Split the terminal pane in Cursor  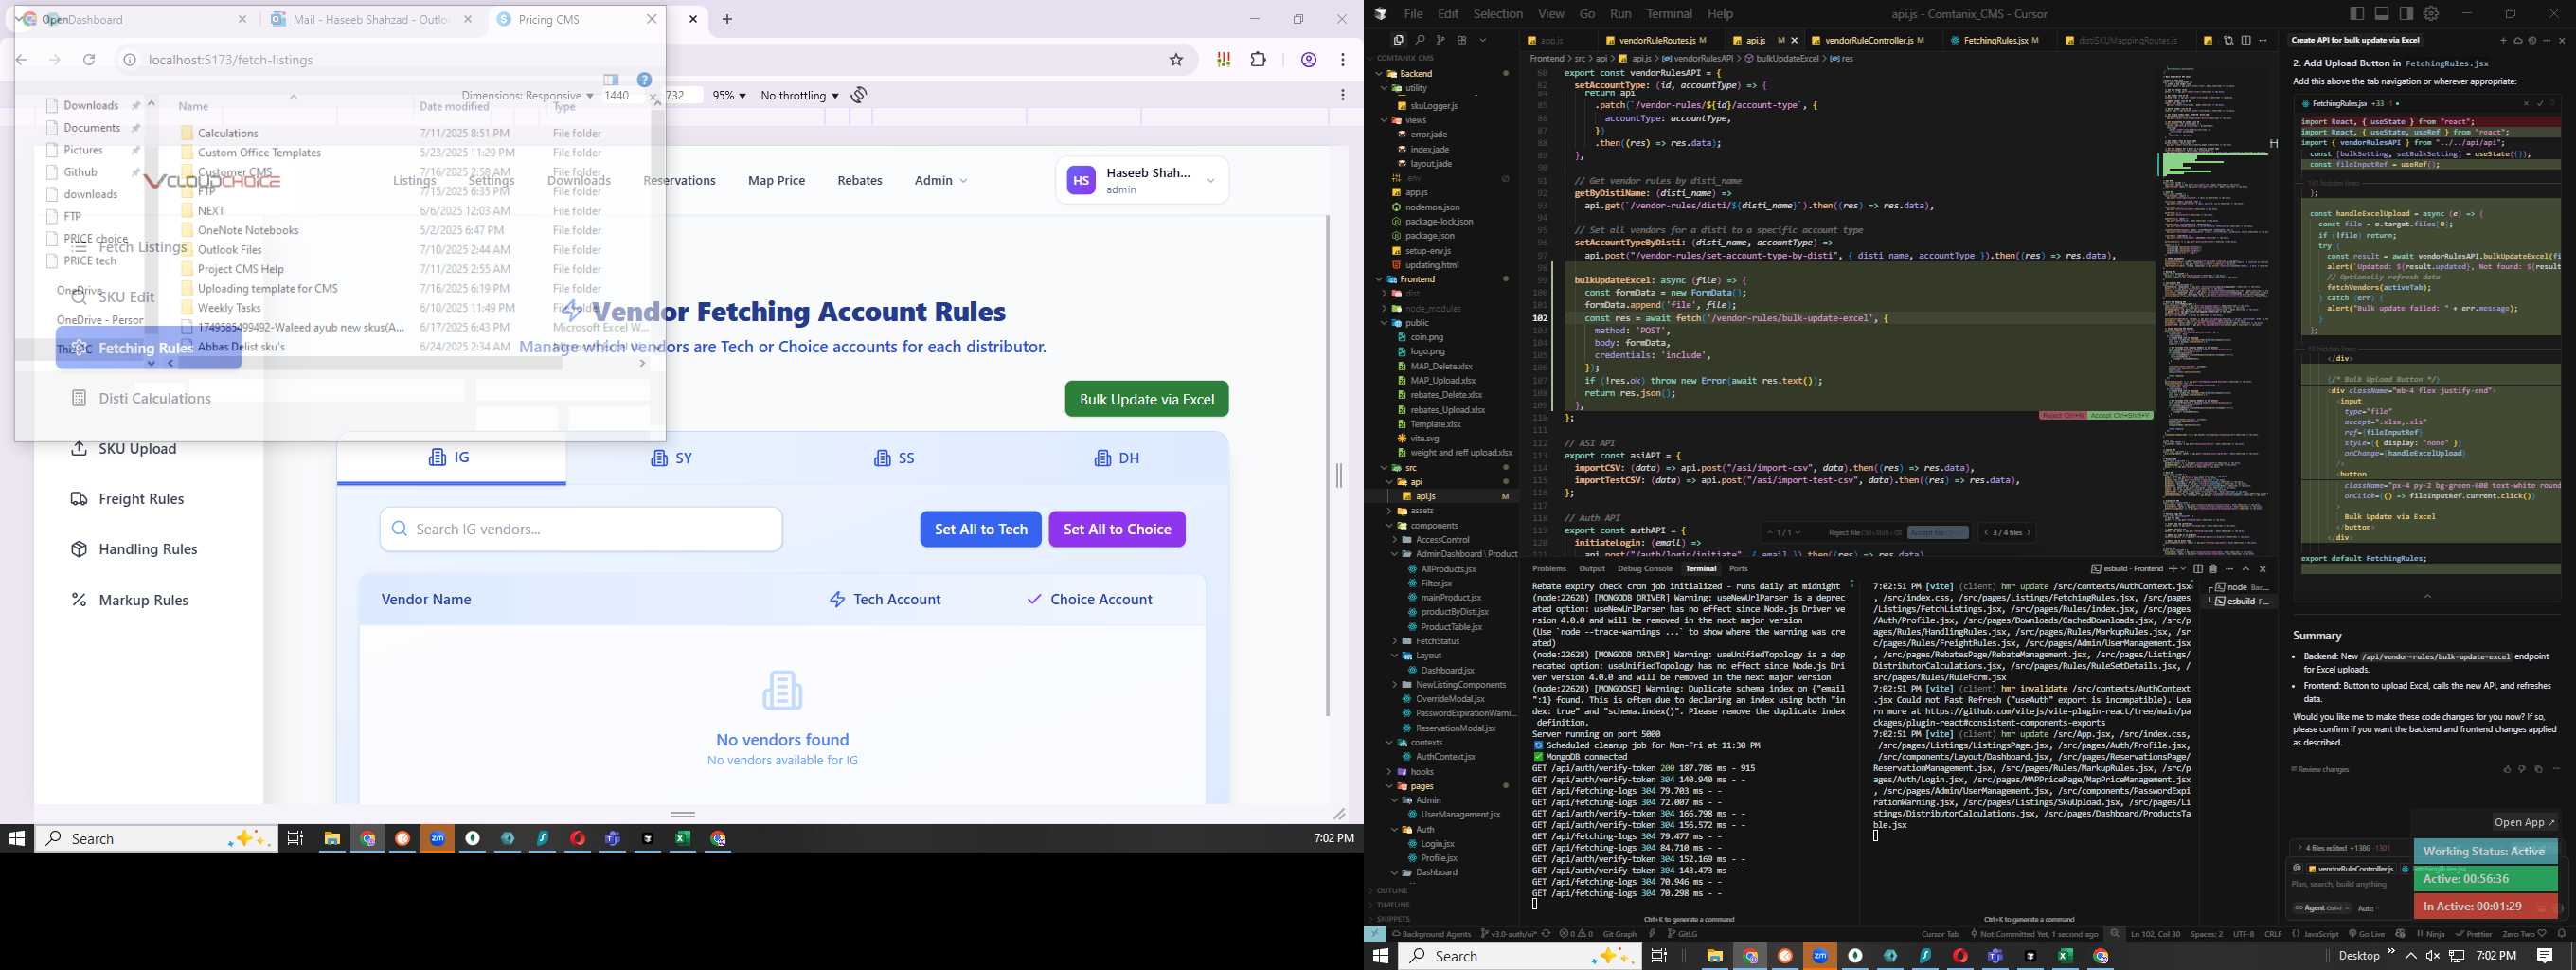click(2198, 569)
